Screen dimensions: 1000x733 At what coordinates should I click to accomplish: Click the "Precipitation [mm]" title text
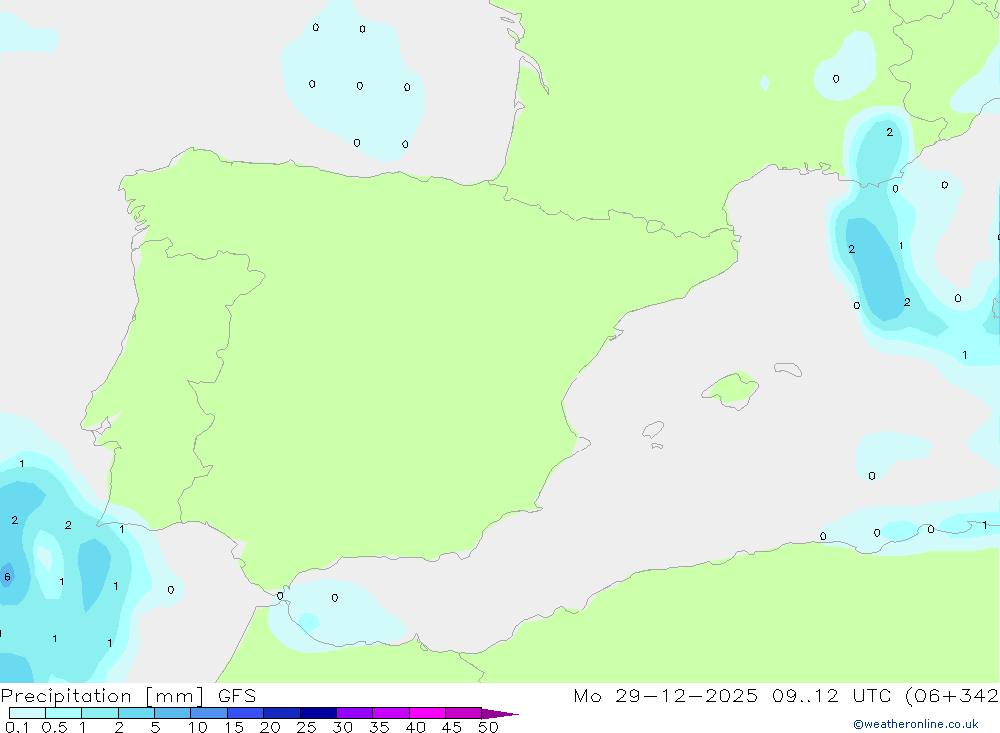(x=102, y=696)
